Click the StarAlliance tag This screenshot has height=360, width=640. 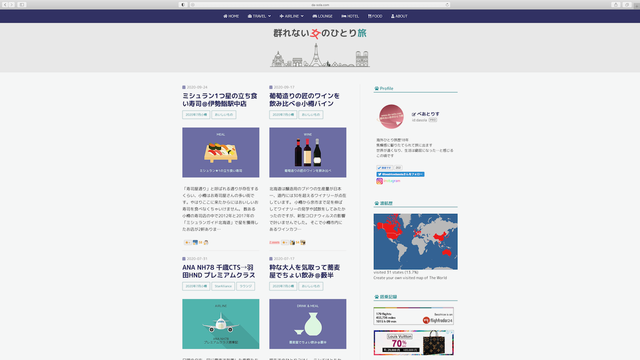pos(223,286)
